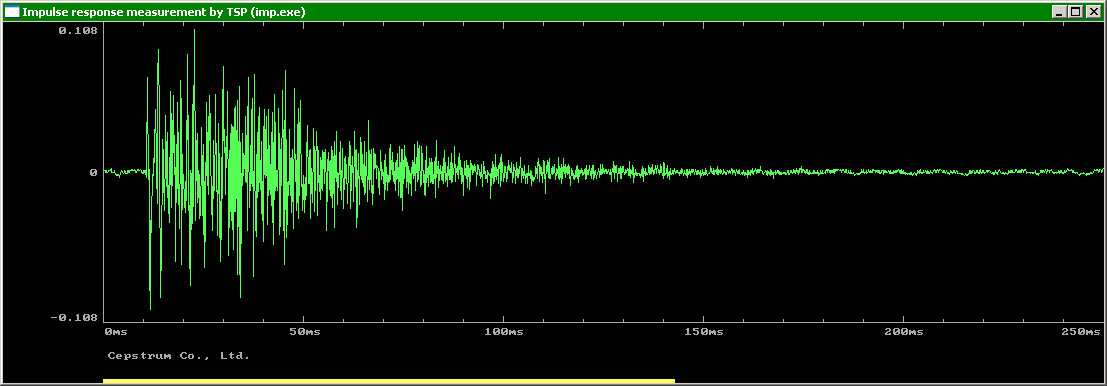Minimize the impulse response window
This screenshot has width=1107, height=386.
(1059, 11)
